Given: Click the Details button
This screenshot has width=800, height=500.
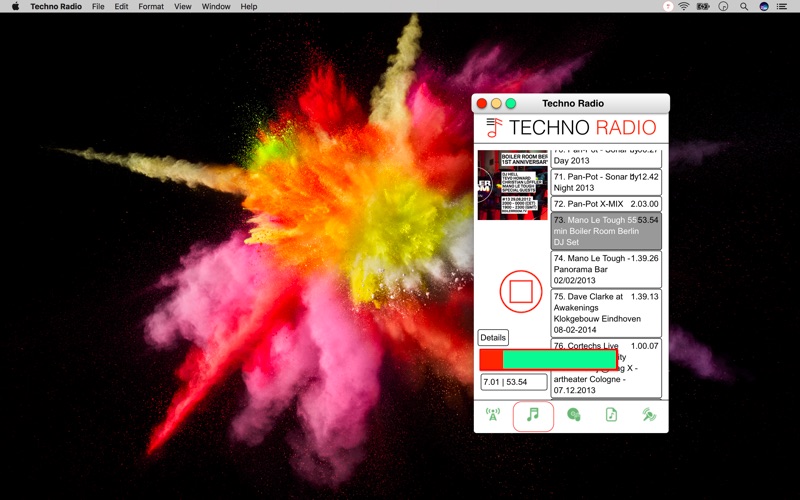Looking at the screenshot, I should (493, 338).
